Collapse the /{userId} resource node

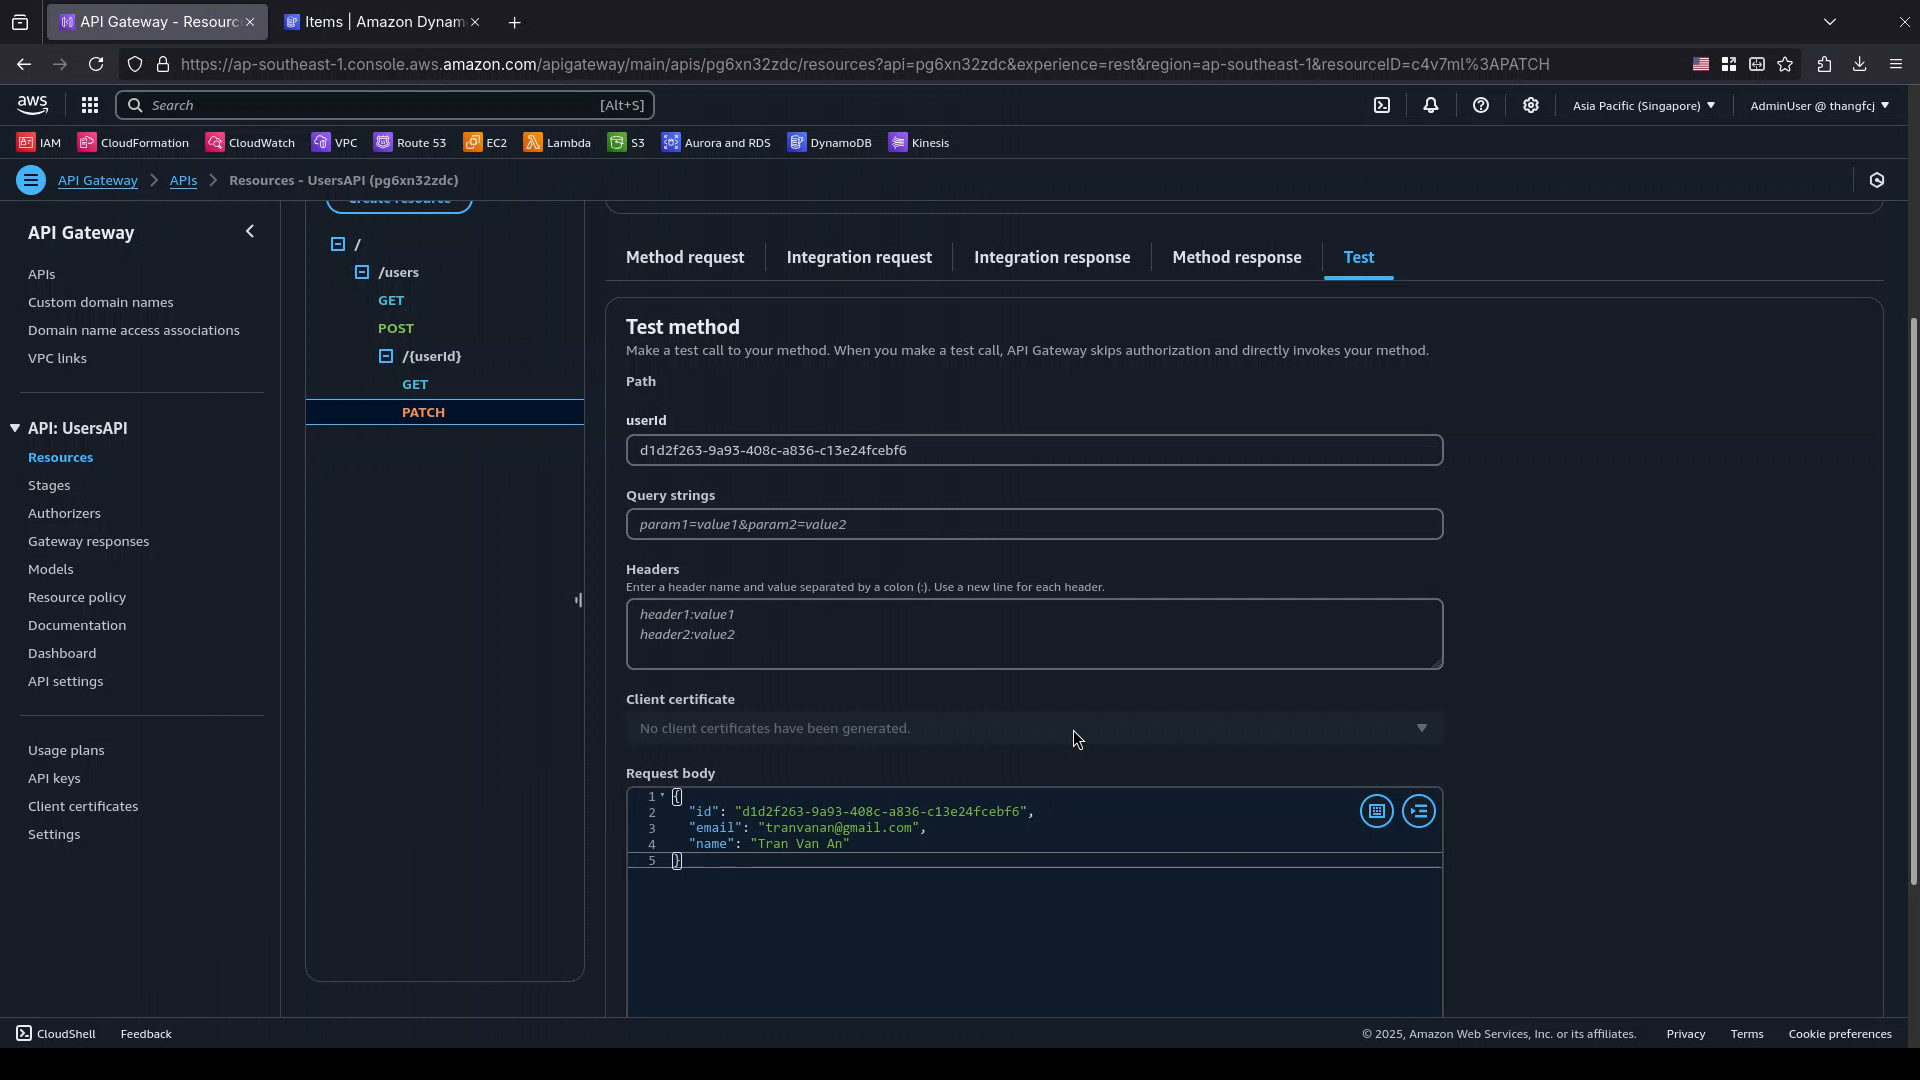(386, 356)
